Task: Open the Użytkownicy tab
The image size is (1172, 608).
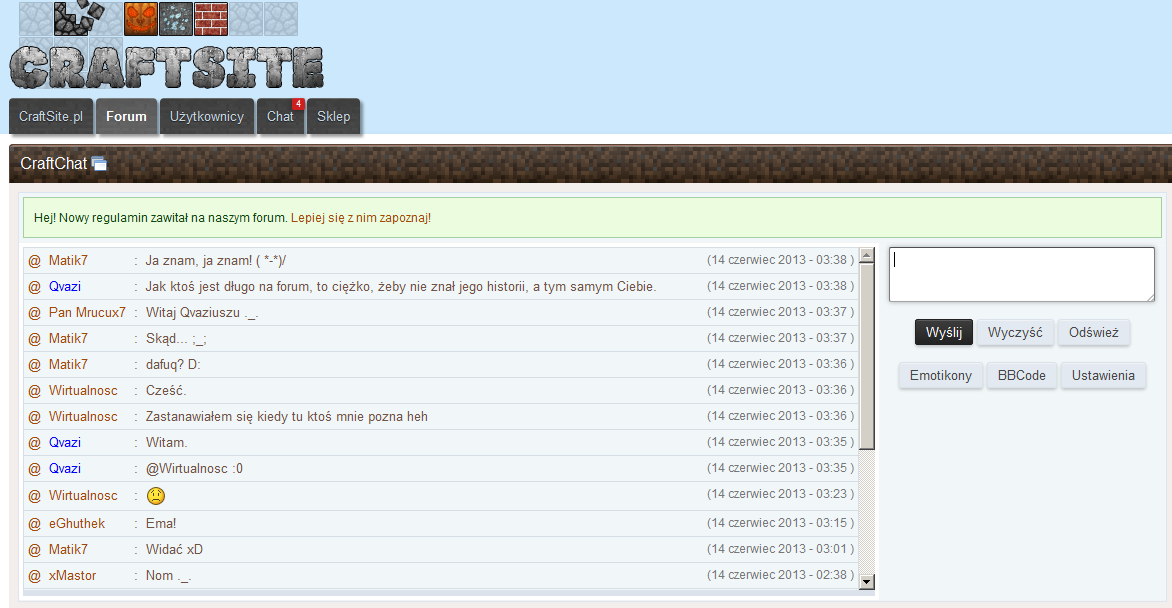Action: click(x=207, y=117)
